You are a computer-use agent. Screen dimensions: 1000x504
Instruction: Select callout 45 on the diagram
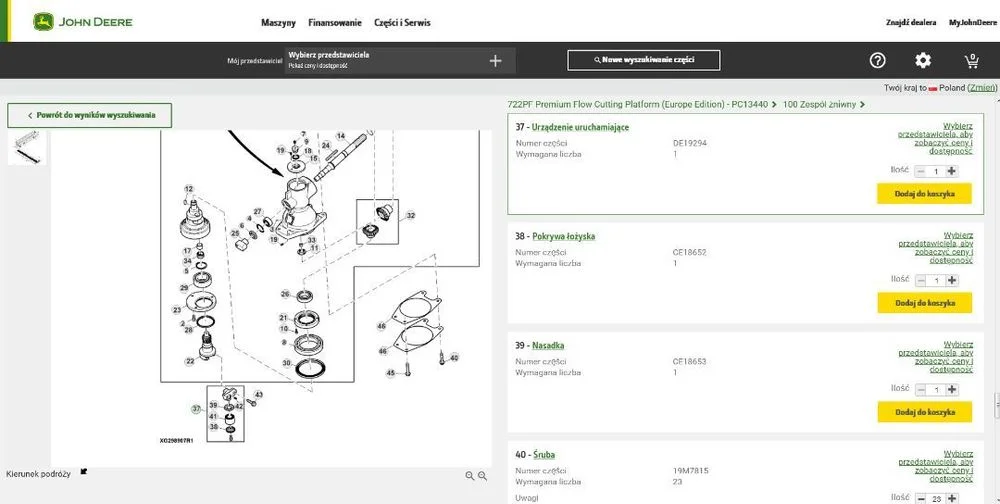pyautogui.click(x=391, y=373)
